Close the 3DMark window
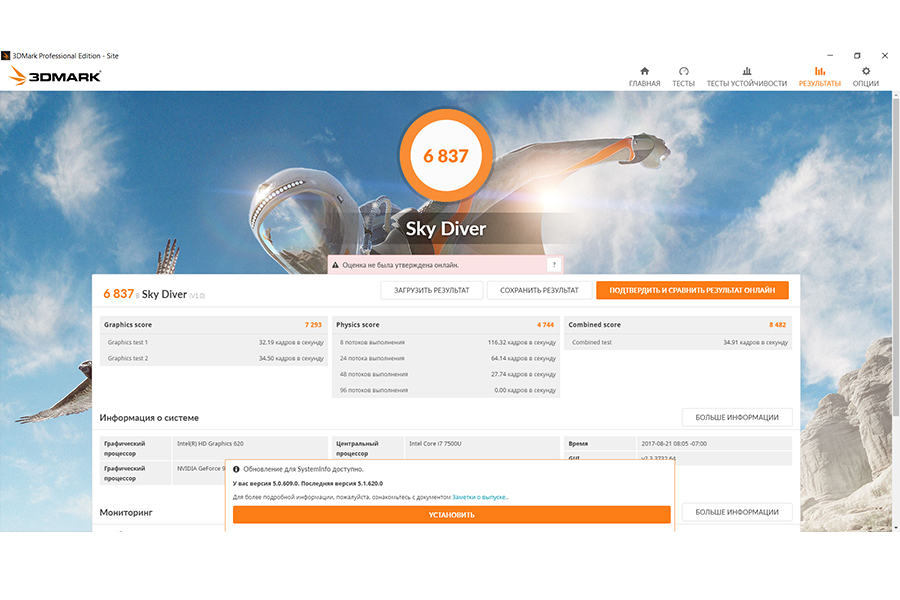The image size is (900, 600). 885,56
